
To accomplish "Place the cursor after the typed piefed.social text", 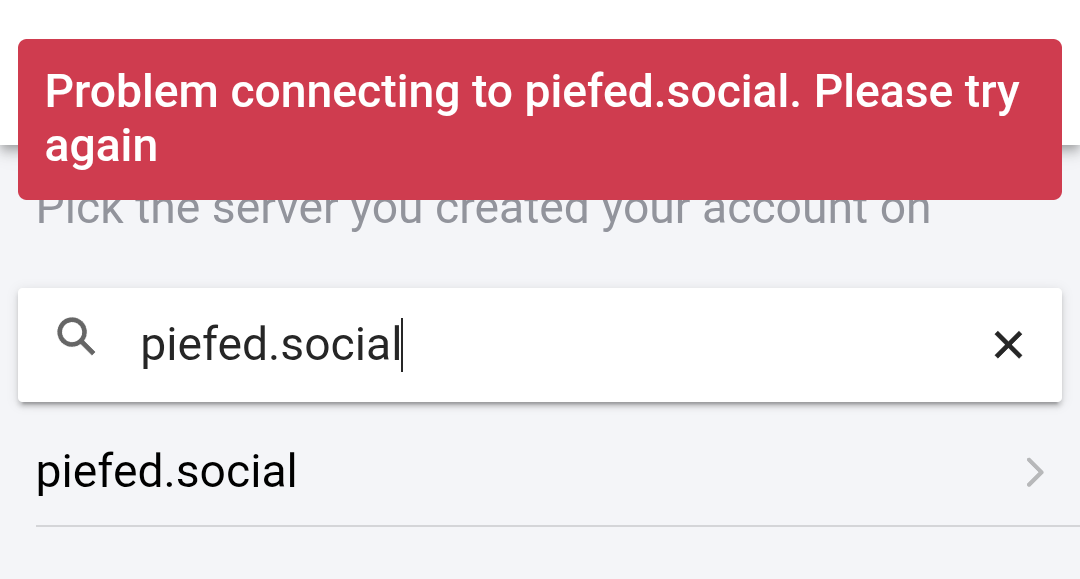I will (x=402, y=345).
